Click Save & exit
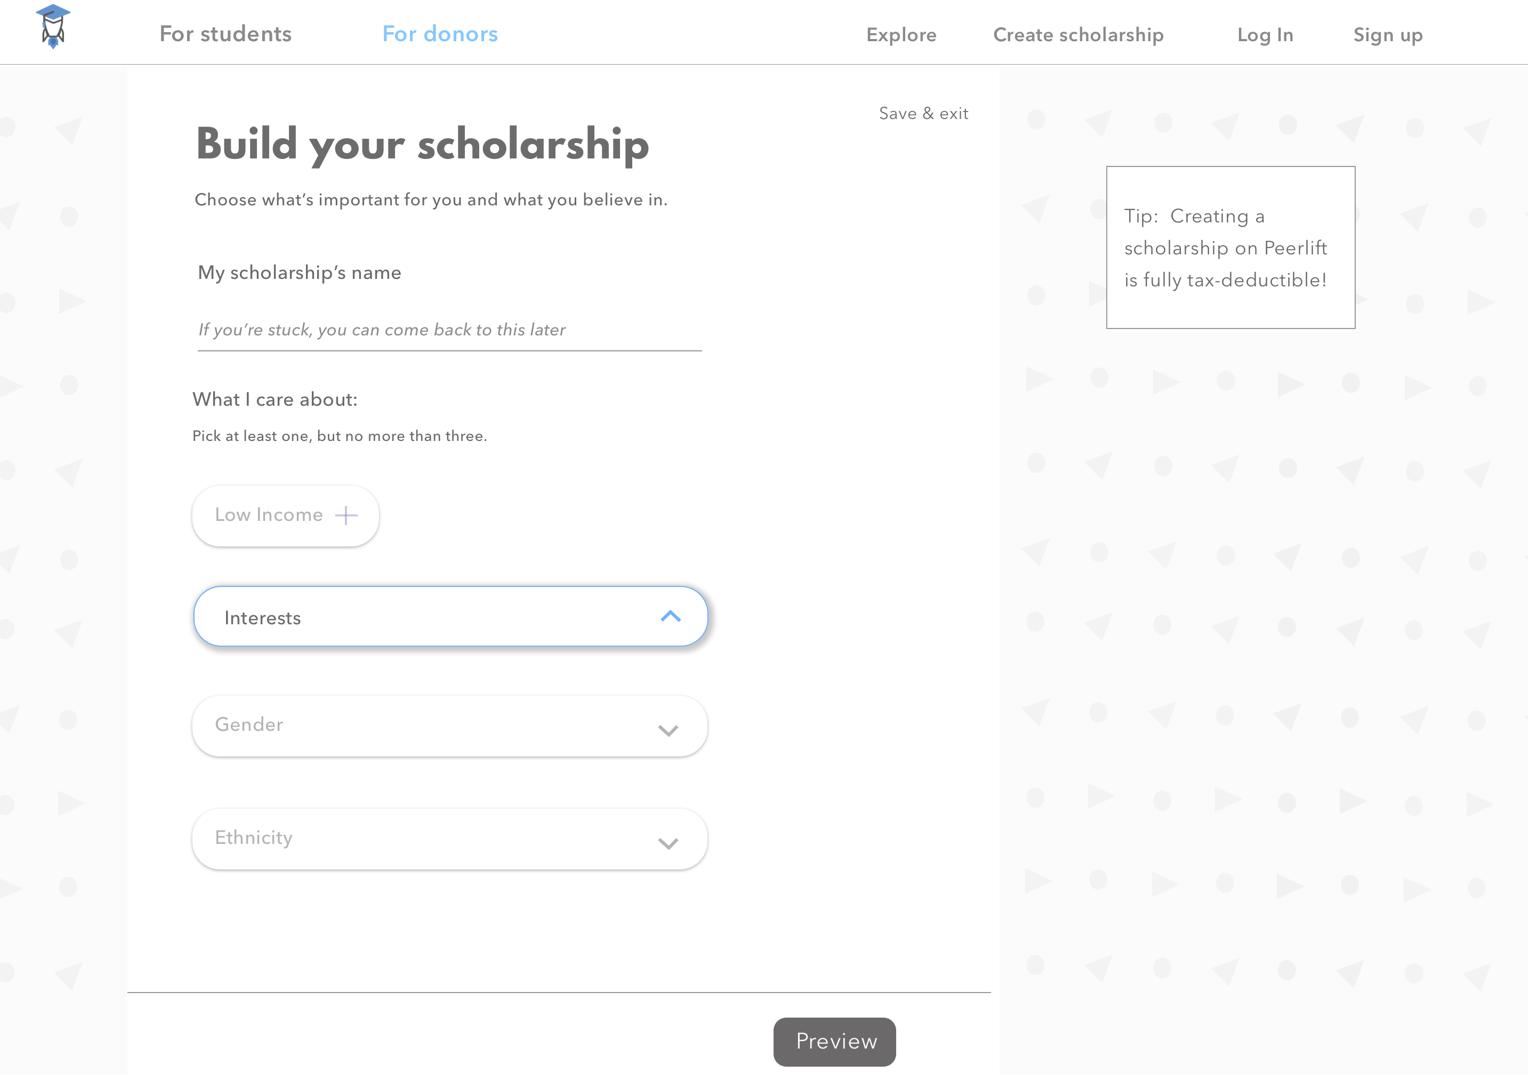The image size is (1528, 1075). coord(923,113)
